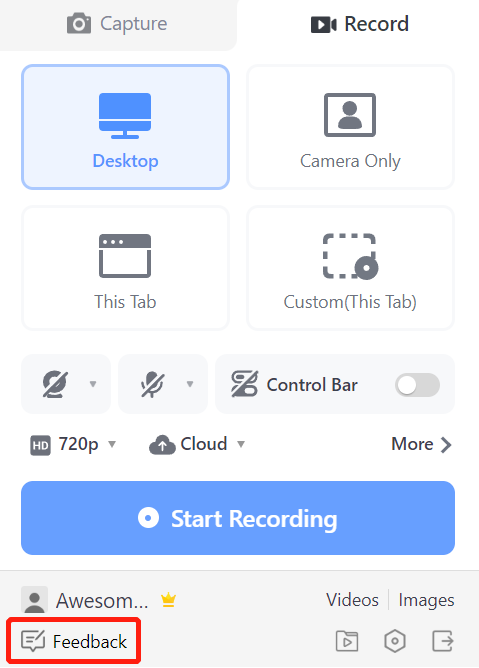Choose Camera Only recording option
The height and width of the screenshot is (668, 479).
[x=350, y=127]
